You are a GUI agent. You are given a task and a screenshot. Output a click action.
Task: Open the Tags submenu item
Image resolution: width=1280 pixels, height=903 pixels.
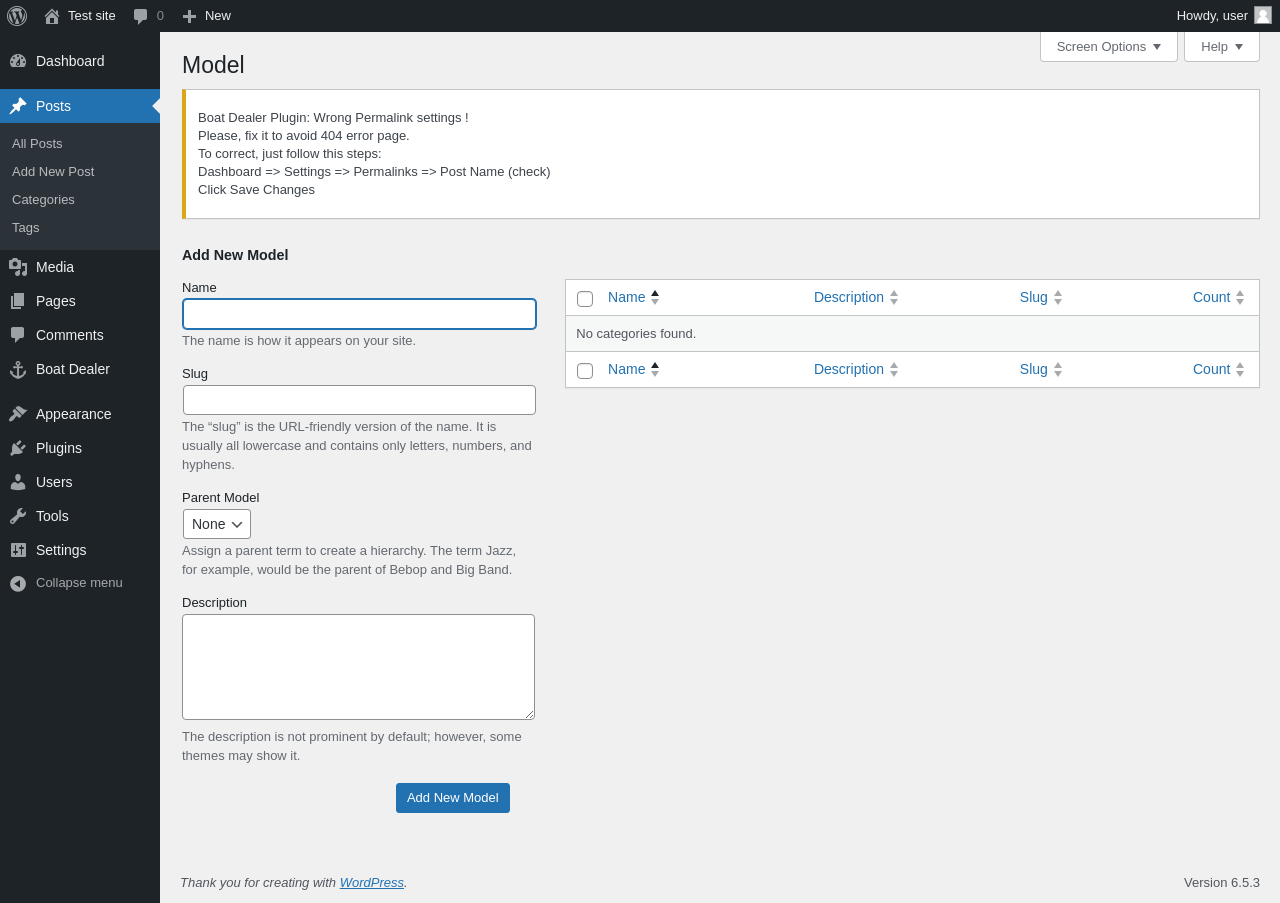[26, 228]
